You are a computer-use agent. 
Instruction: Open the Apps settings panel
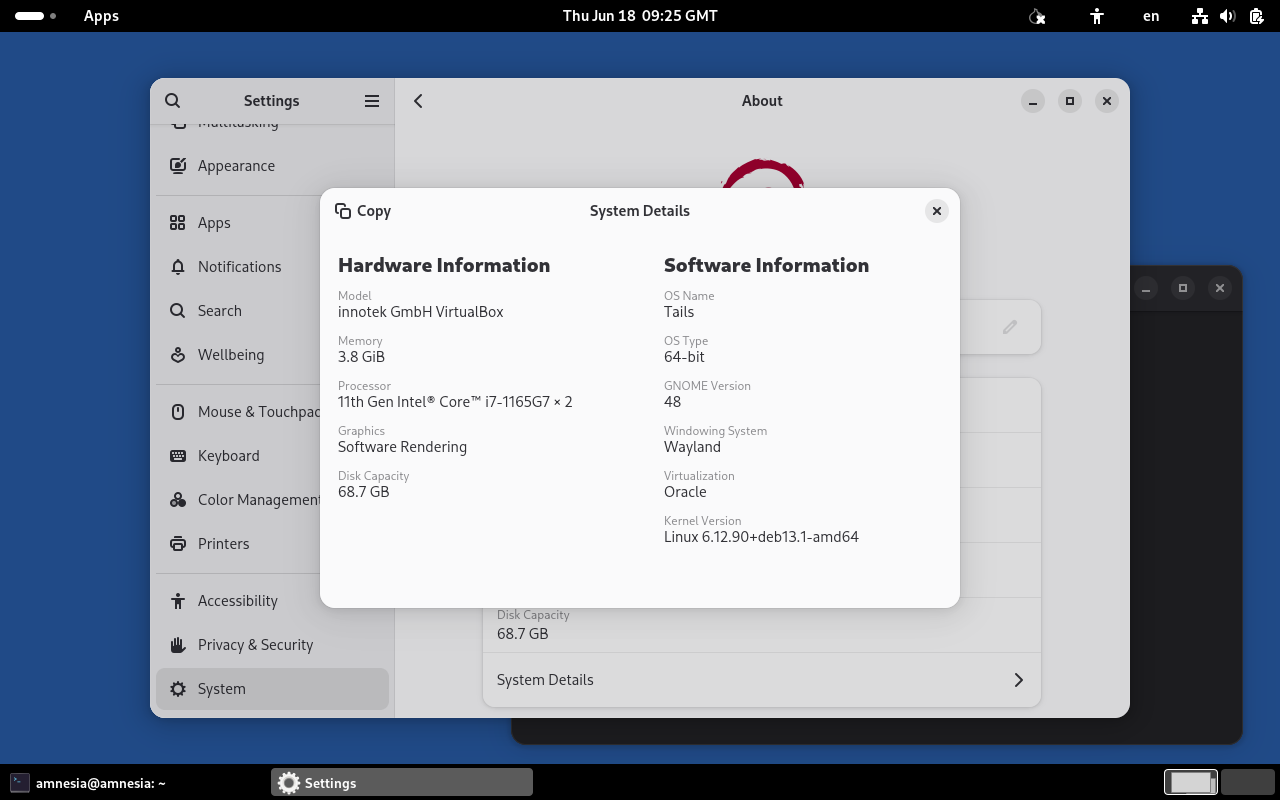click(x=272, y=223)
